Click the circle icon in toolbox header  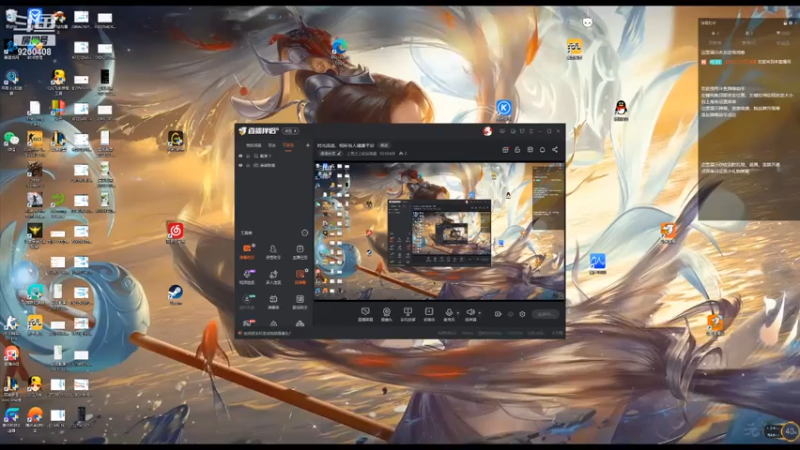[305, 233]
